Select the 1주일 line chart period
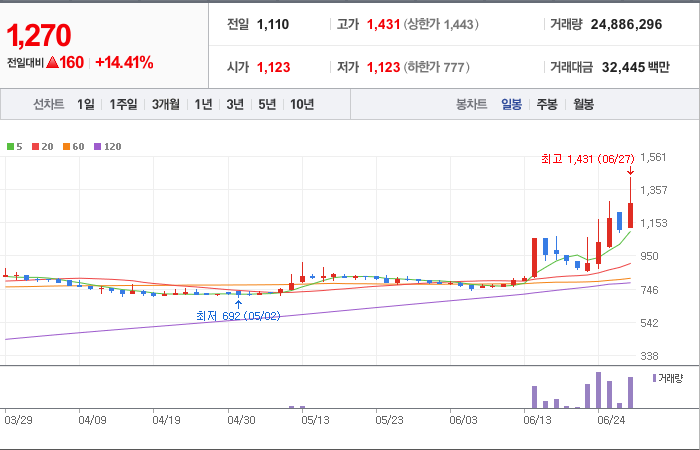 [x=123, y=104]
